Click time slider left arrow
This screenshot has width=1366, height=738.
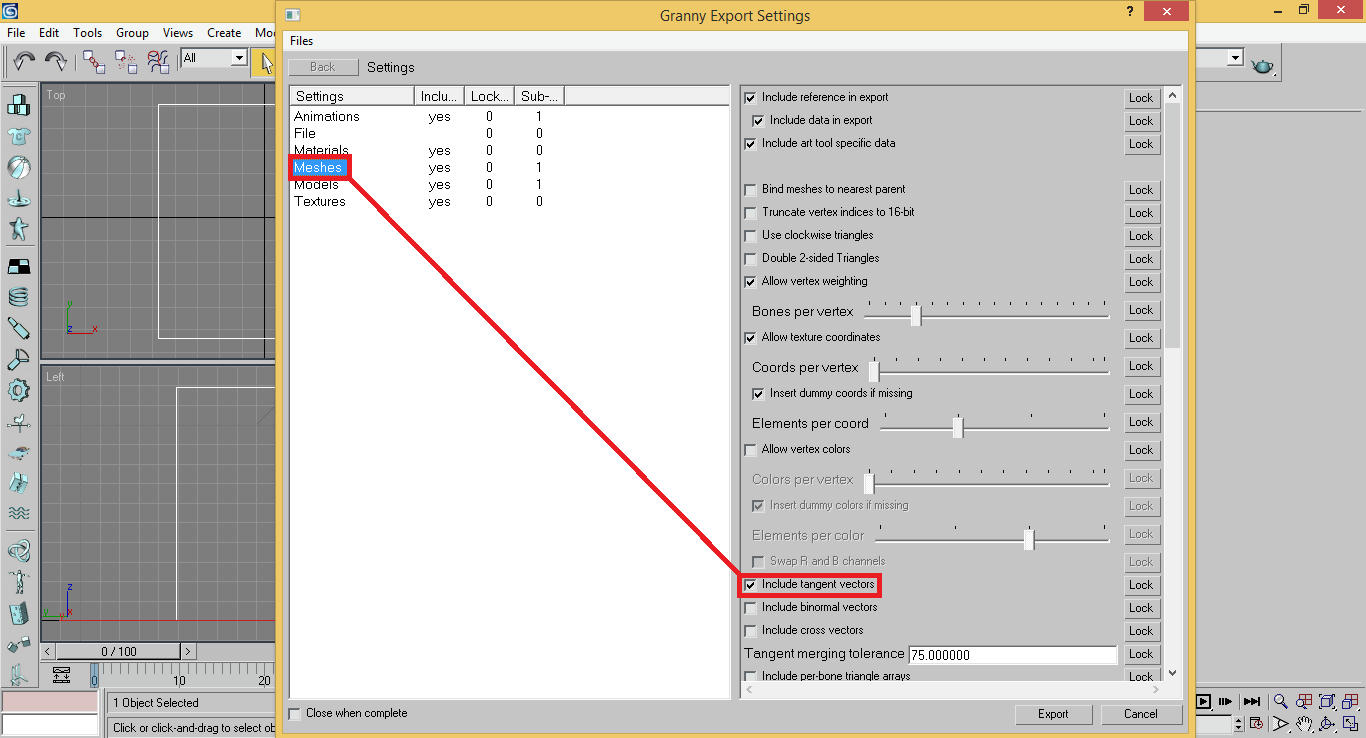coord(50,652)
